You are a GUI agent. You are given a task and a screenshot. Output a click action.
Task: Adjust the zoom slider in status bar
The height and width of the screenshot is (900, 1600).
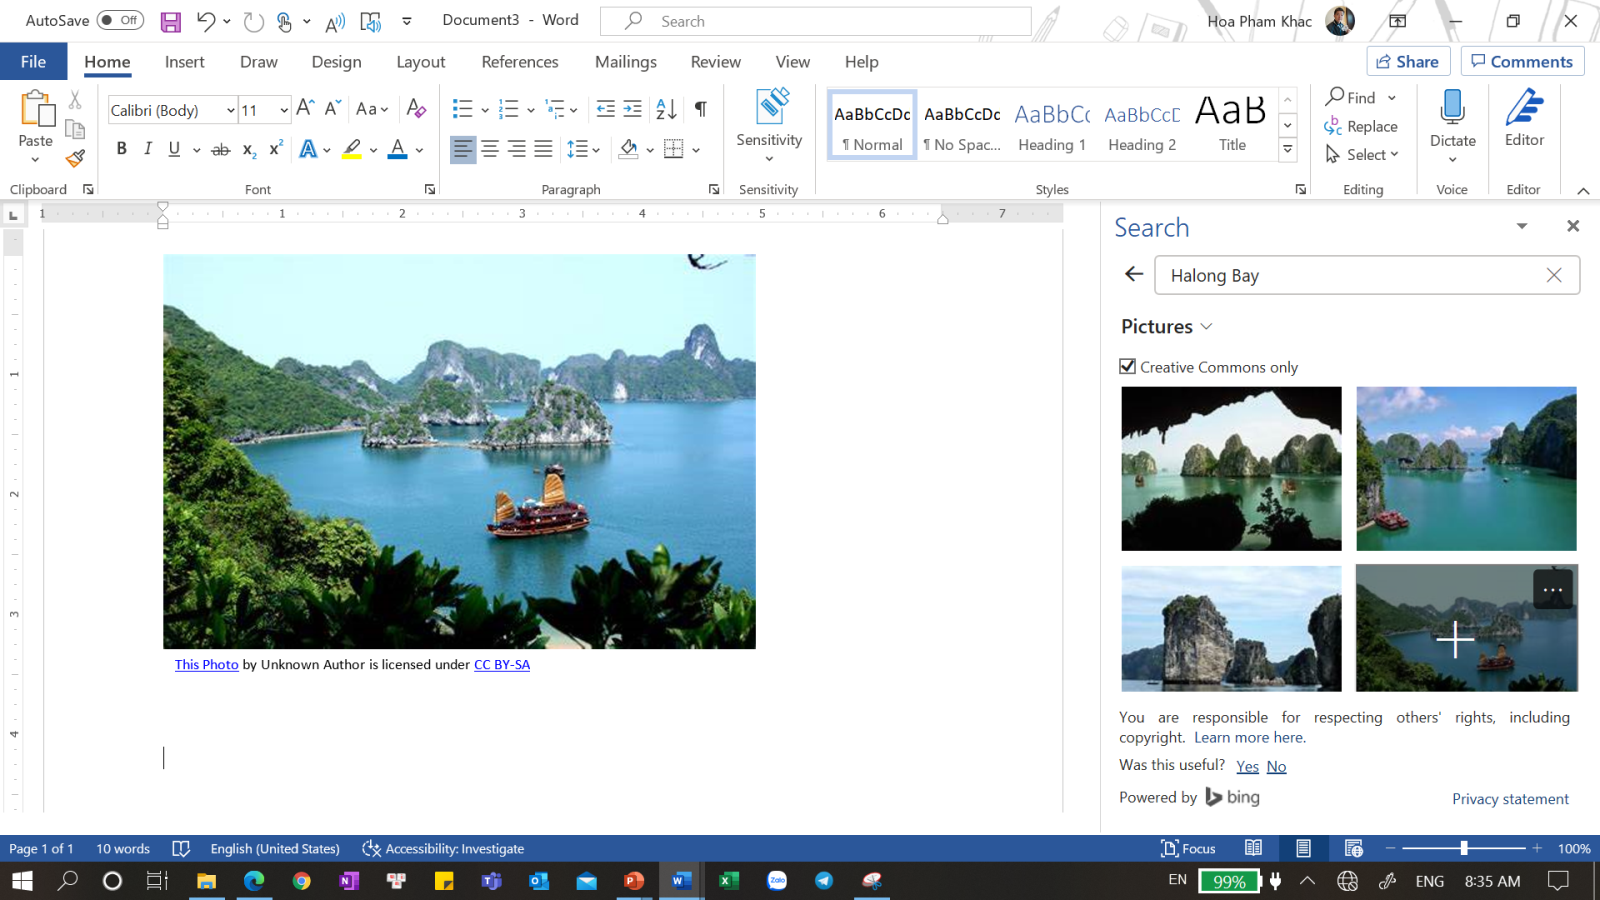1463,849
